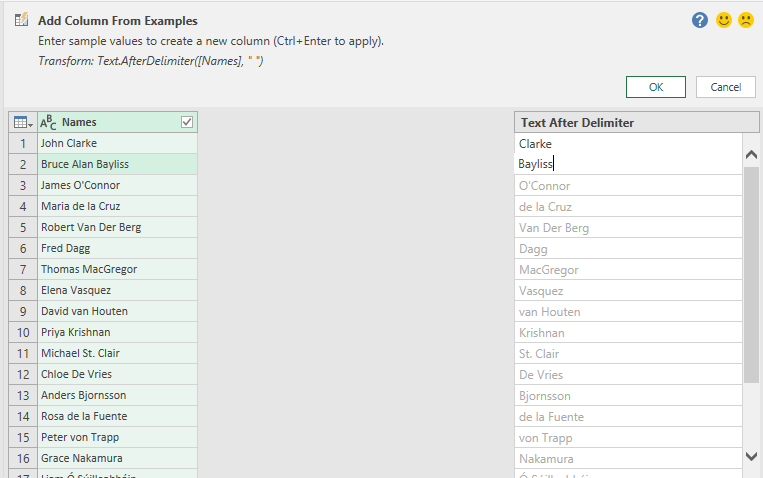Confirm with the OK button
Viewport: 763px width, 478px height.
pos(655,87)
